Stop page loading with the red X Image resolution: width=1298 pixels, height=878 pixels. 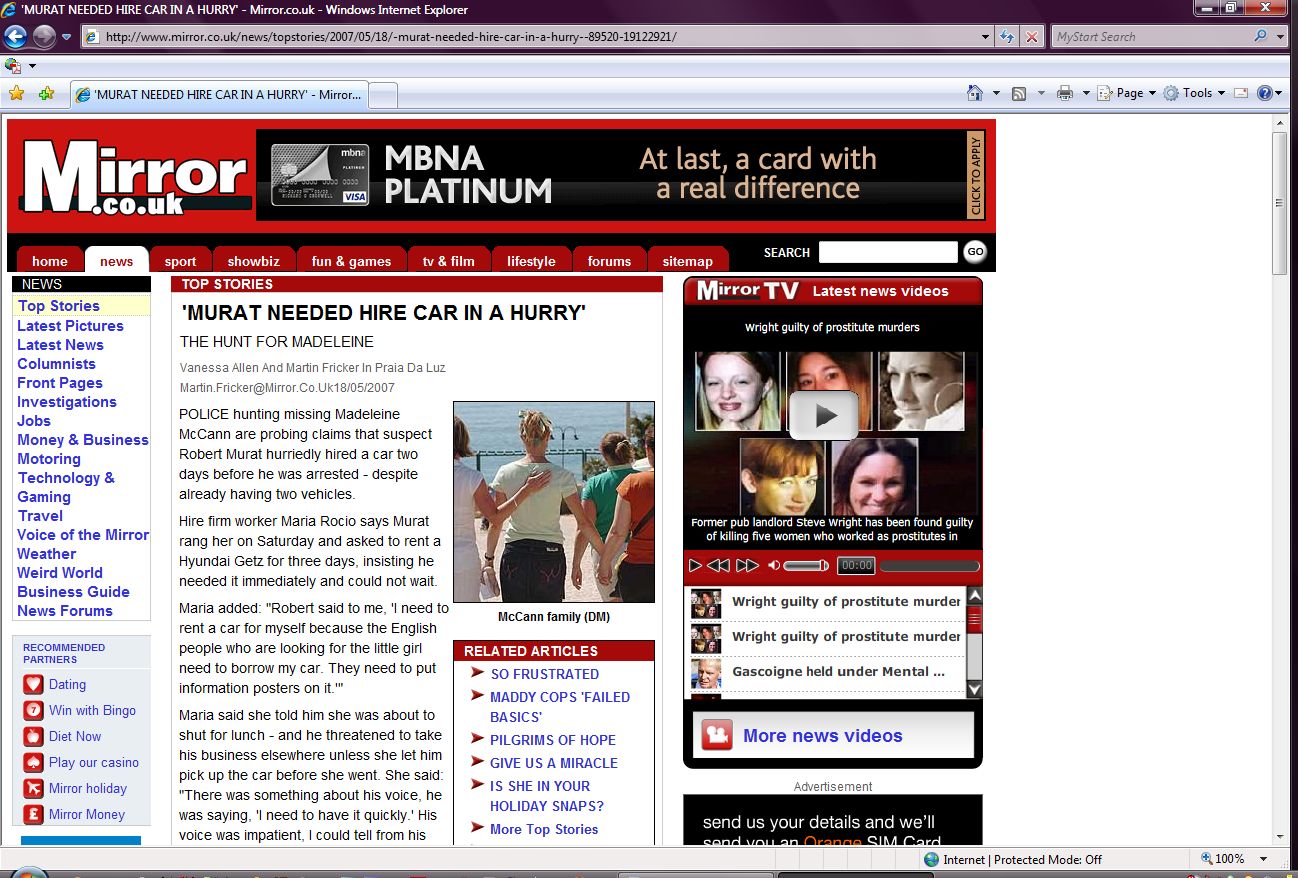point(1032,37)
